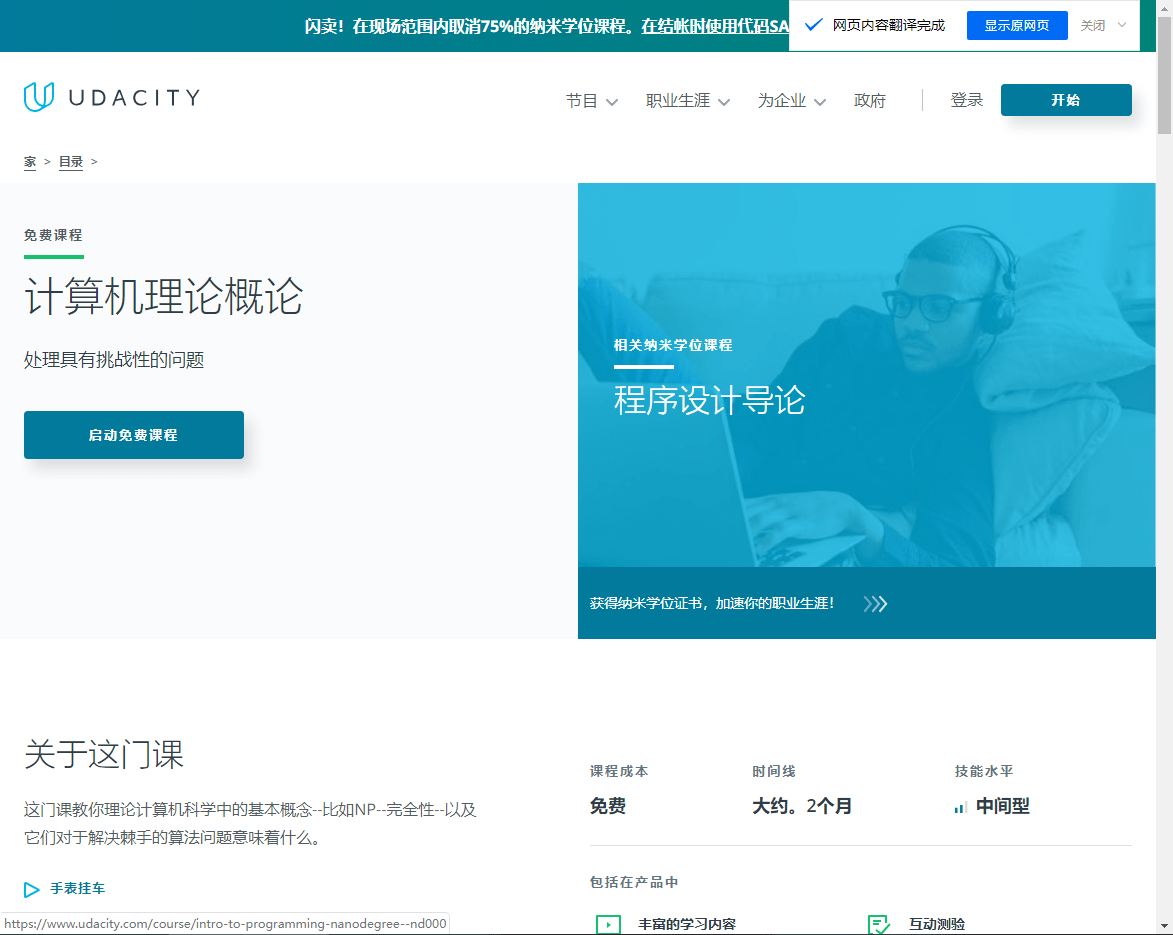
Task: Click the checkmark icon in translation bar
Action: pos(813,25)
